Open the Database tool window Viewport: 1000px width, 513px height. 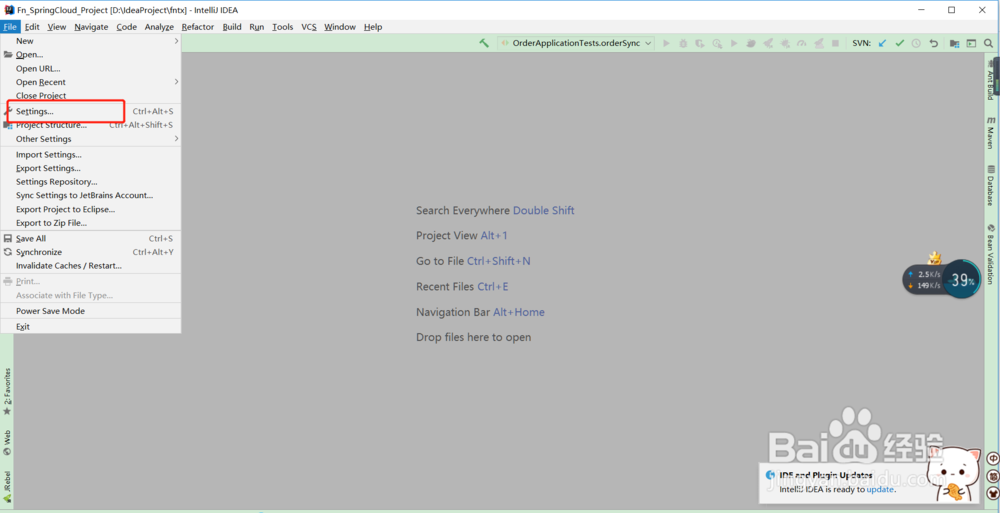pyautogui.click(x=990, y=186)
